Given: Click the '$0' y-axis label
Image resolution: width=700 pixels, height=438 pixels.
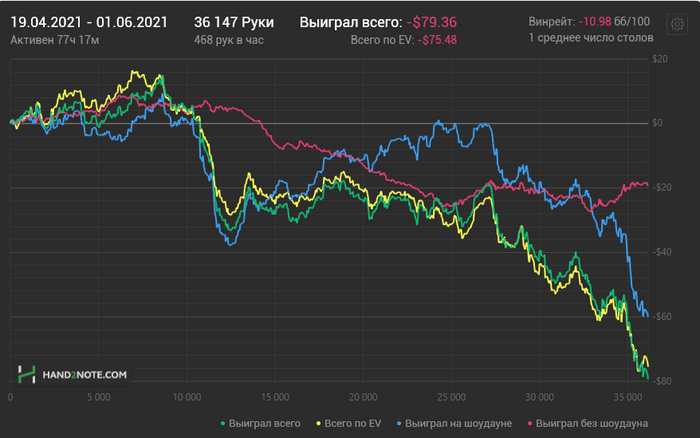Looking at the screenshot, I should 657,123.
